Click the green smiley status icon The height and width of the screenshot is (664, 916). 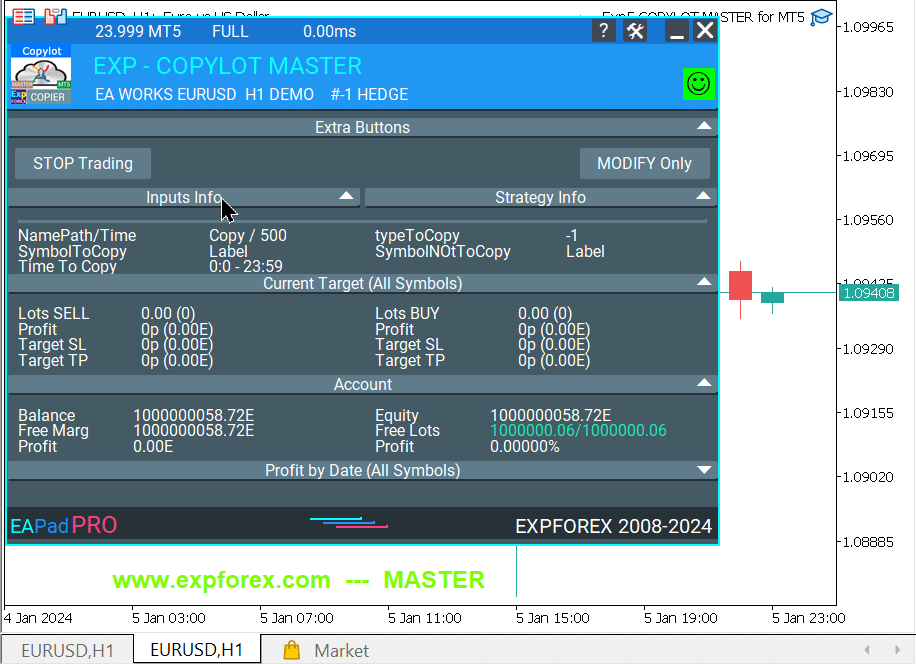coord(698,84)
